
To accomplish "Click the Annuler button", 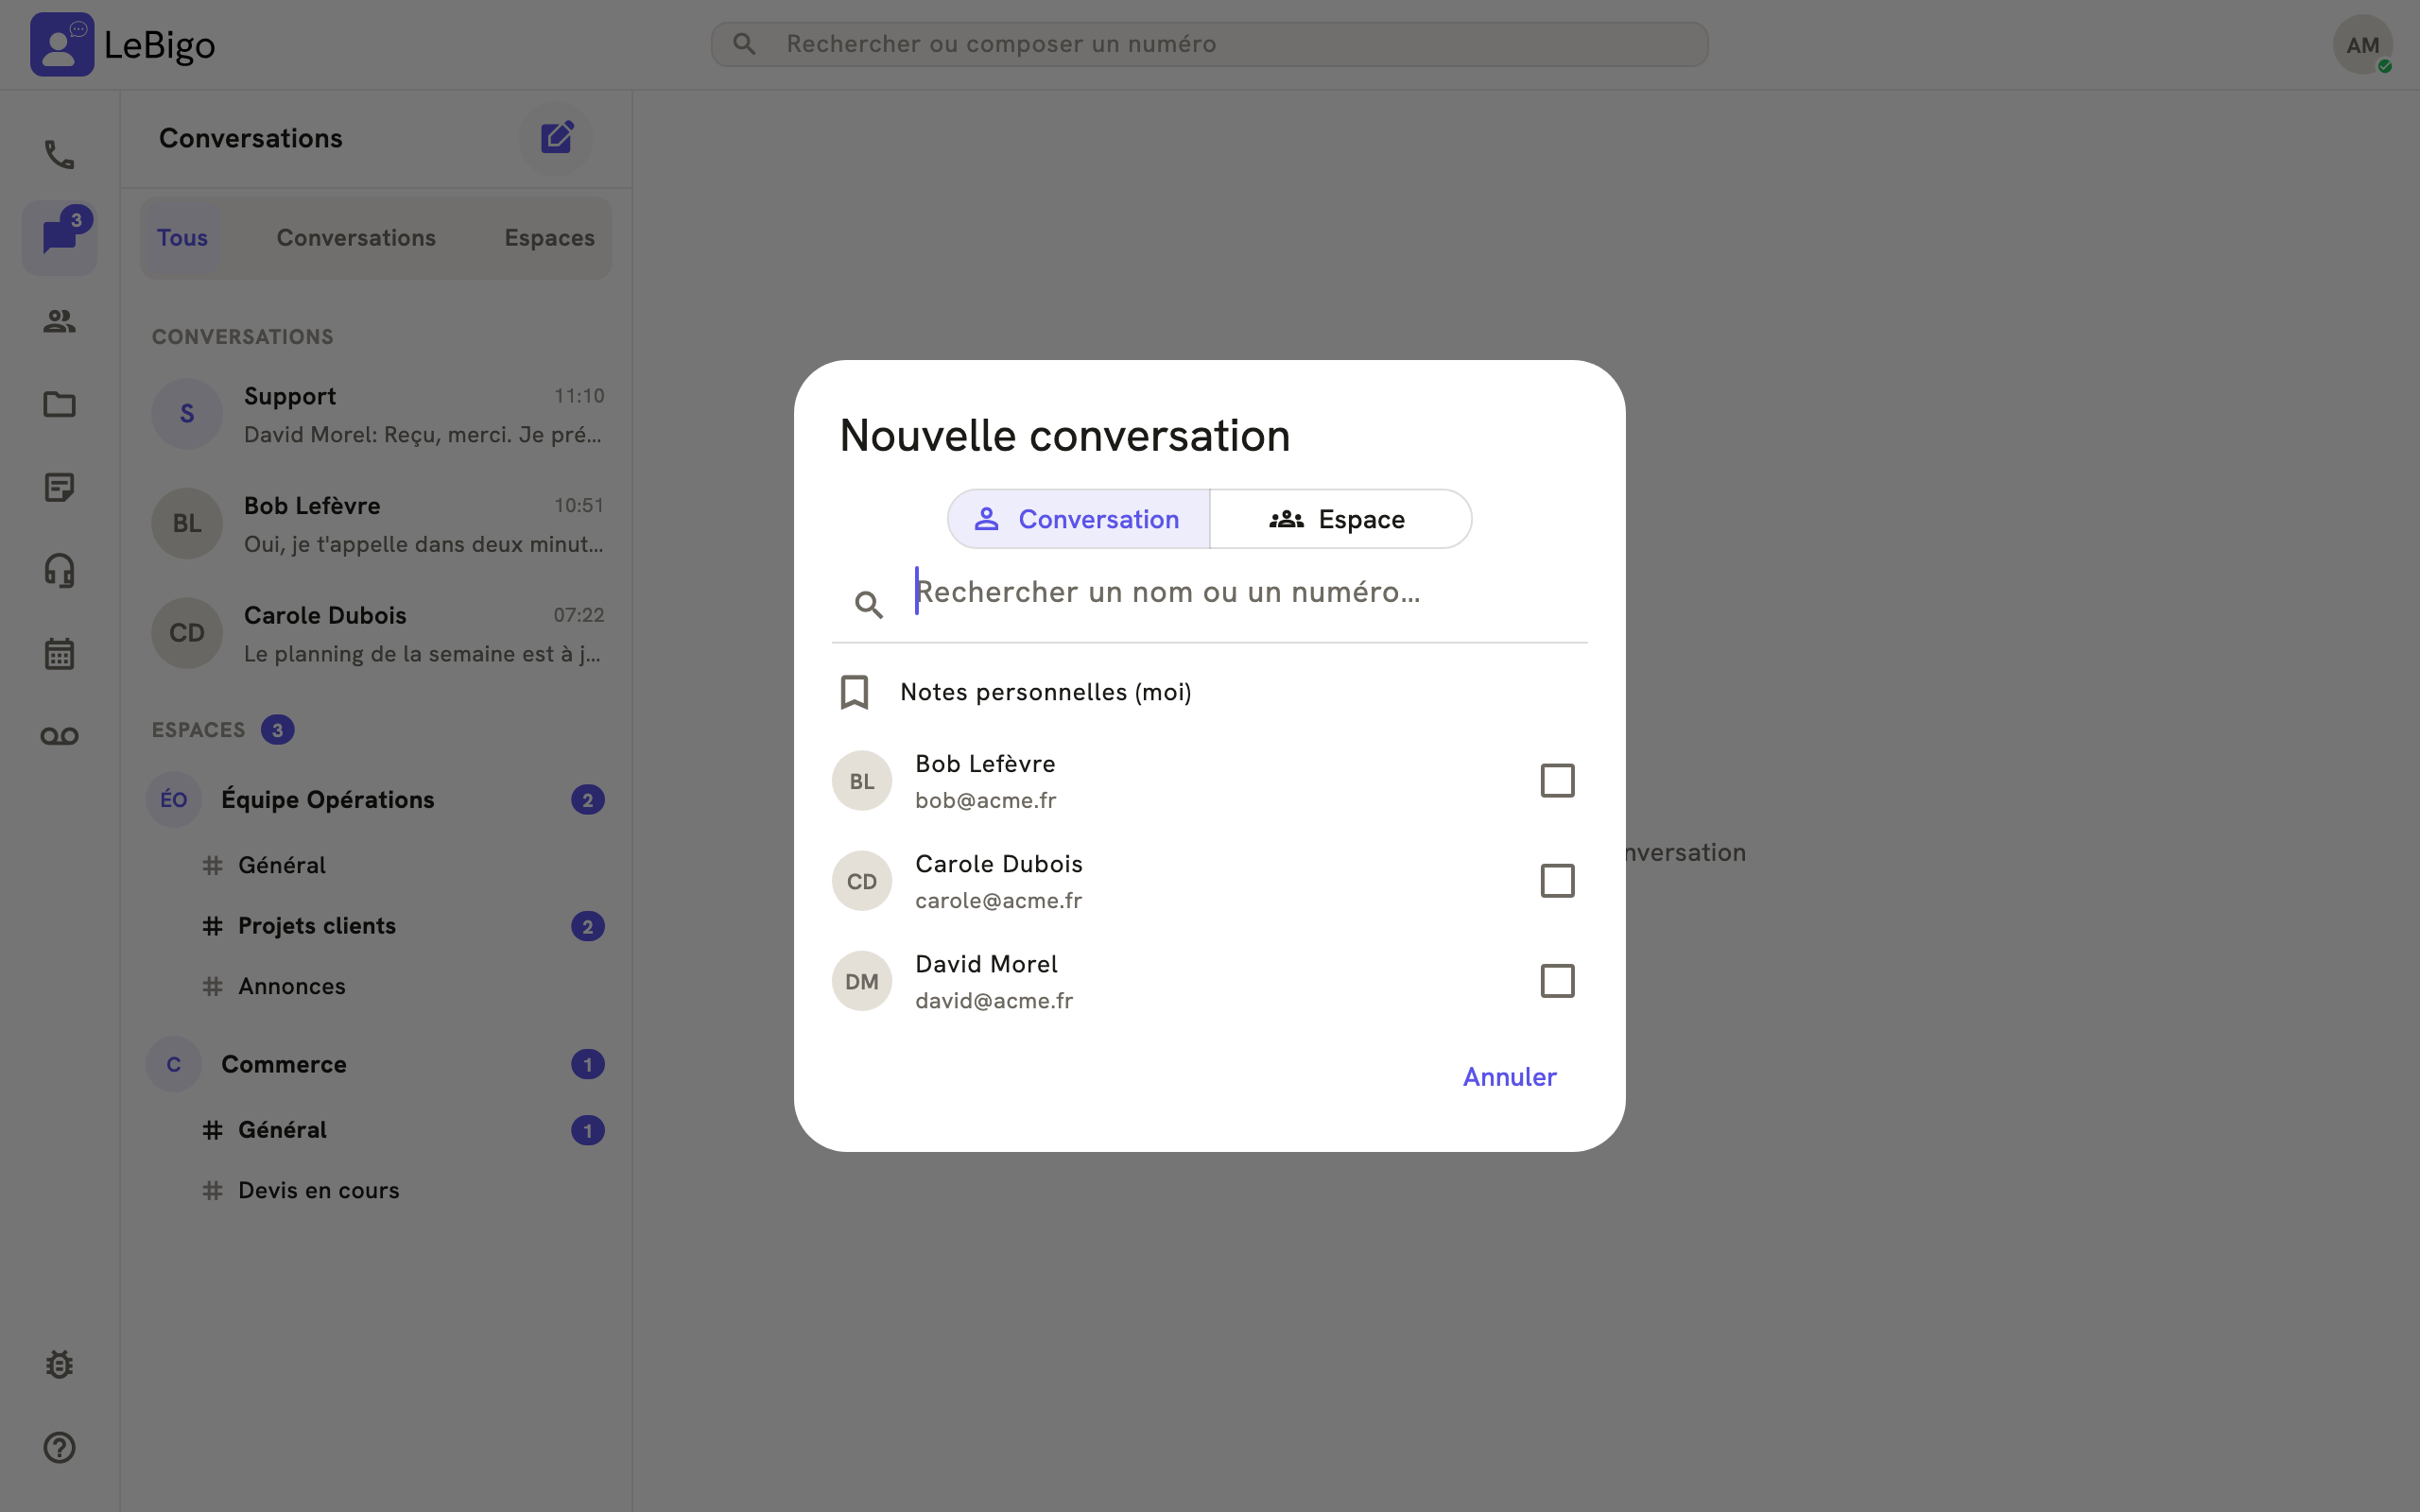I will tap(1509, 1077).
